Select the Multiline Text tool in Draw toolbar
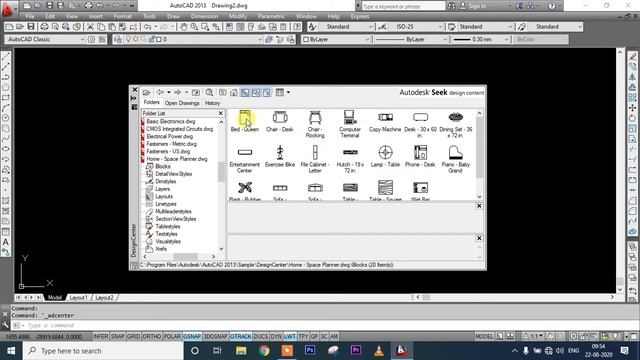This screenshot has height=360, width=640. click(6, 242)
